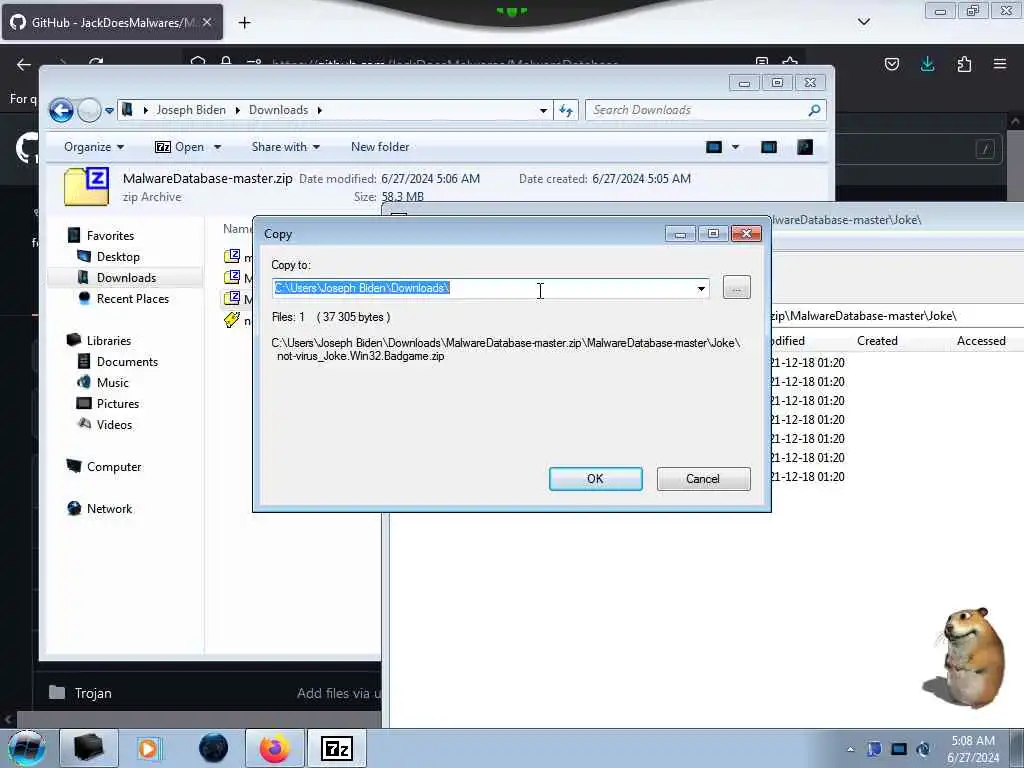Go back in Firefox

[24, 64]
